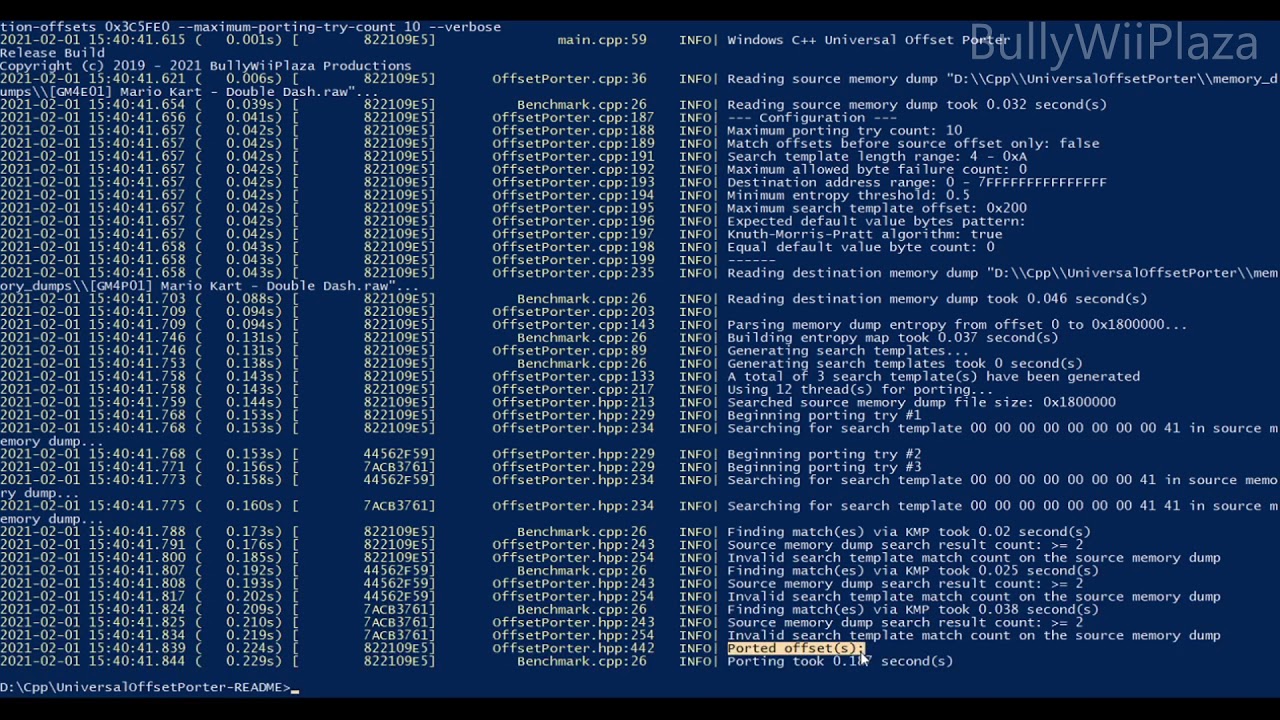Click the "OffsetPorter.cpp:187" source reference

[573, 118]
